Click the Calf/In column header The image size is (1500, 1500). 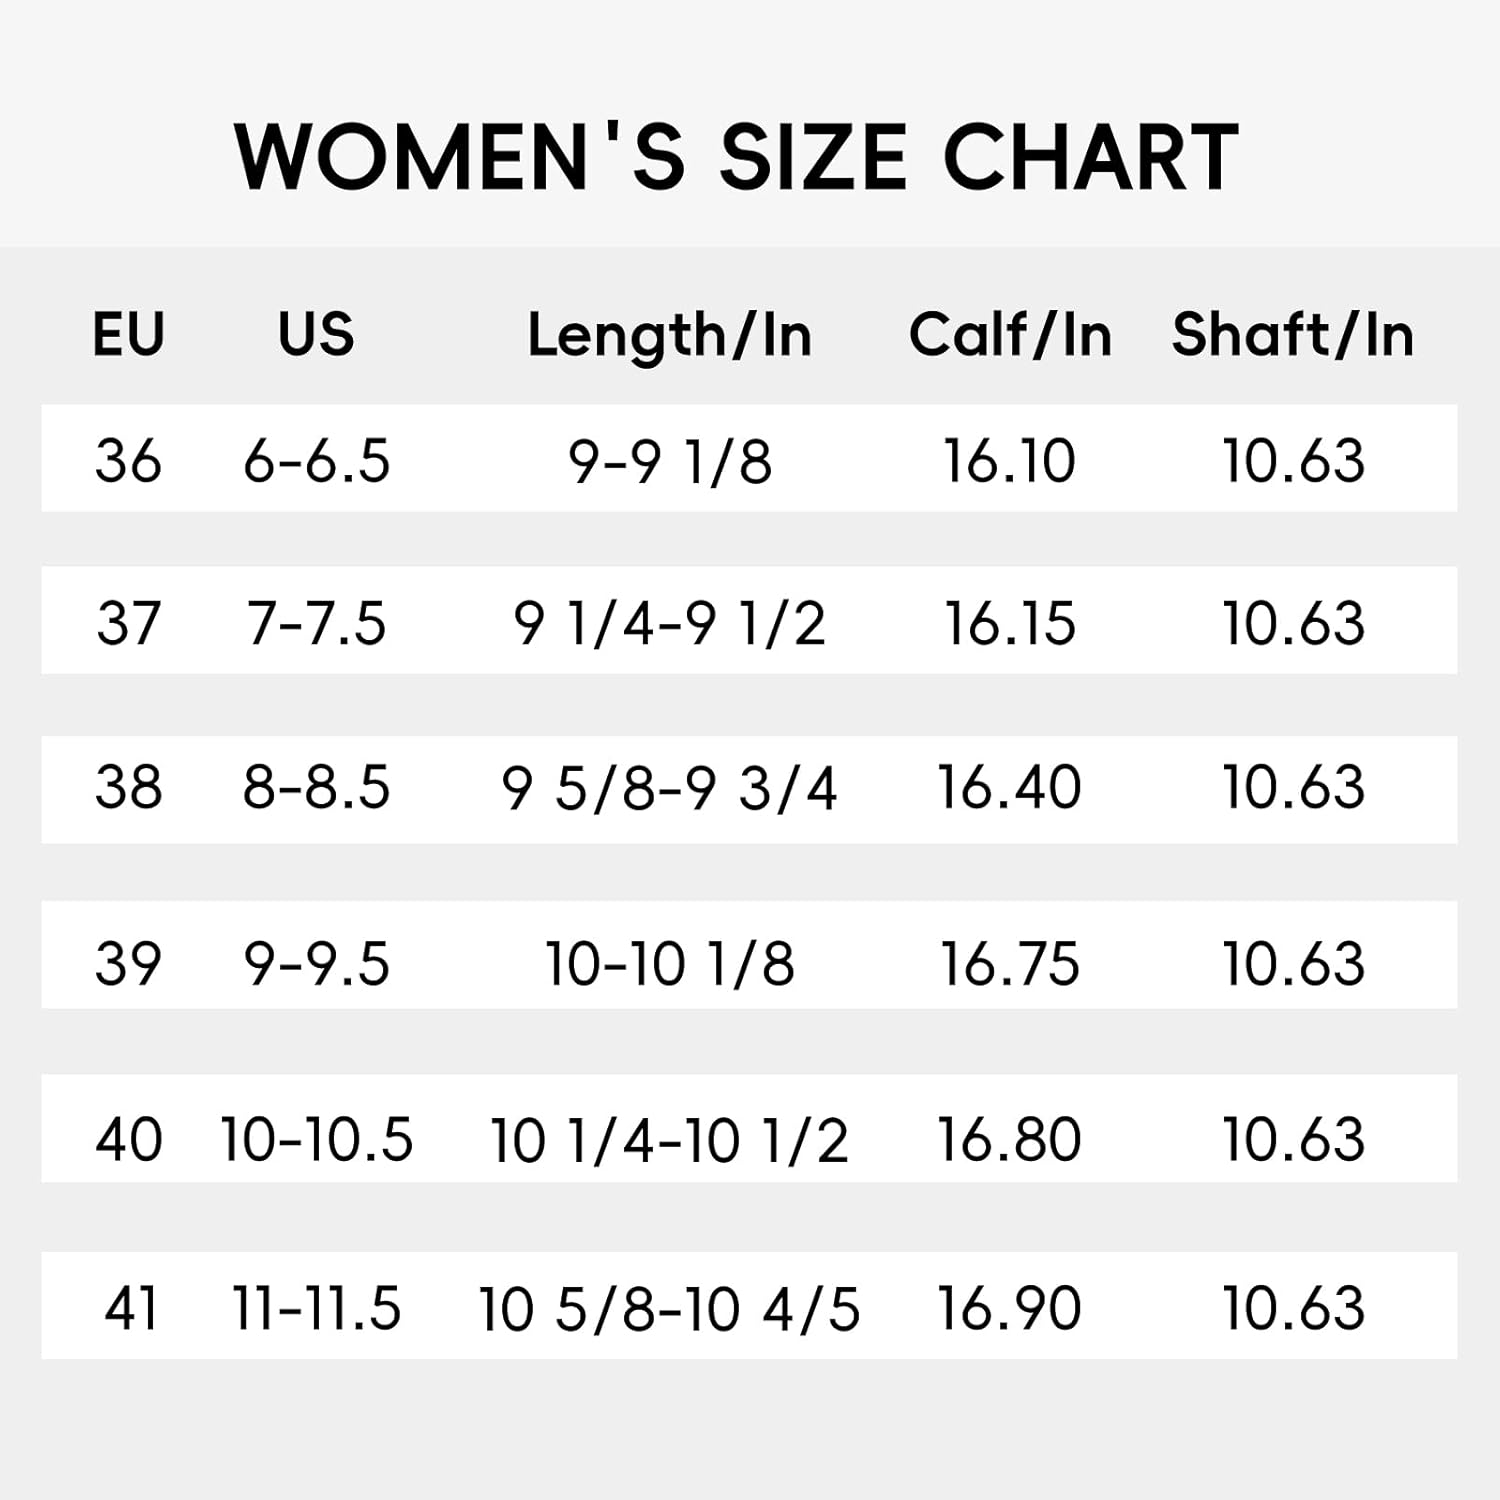1010,334
